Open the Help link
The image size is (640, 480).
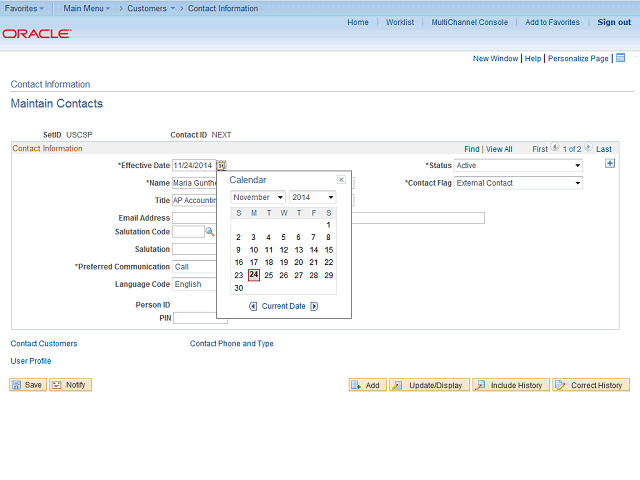(533, 58)
